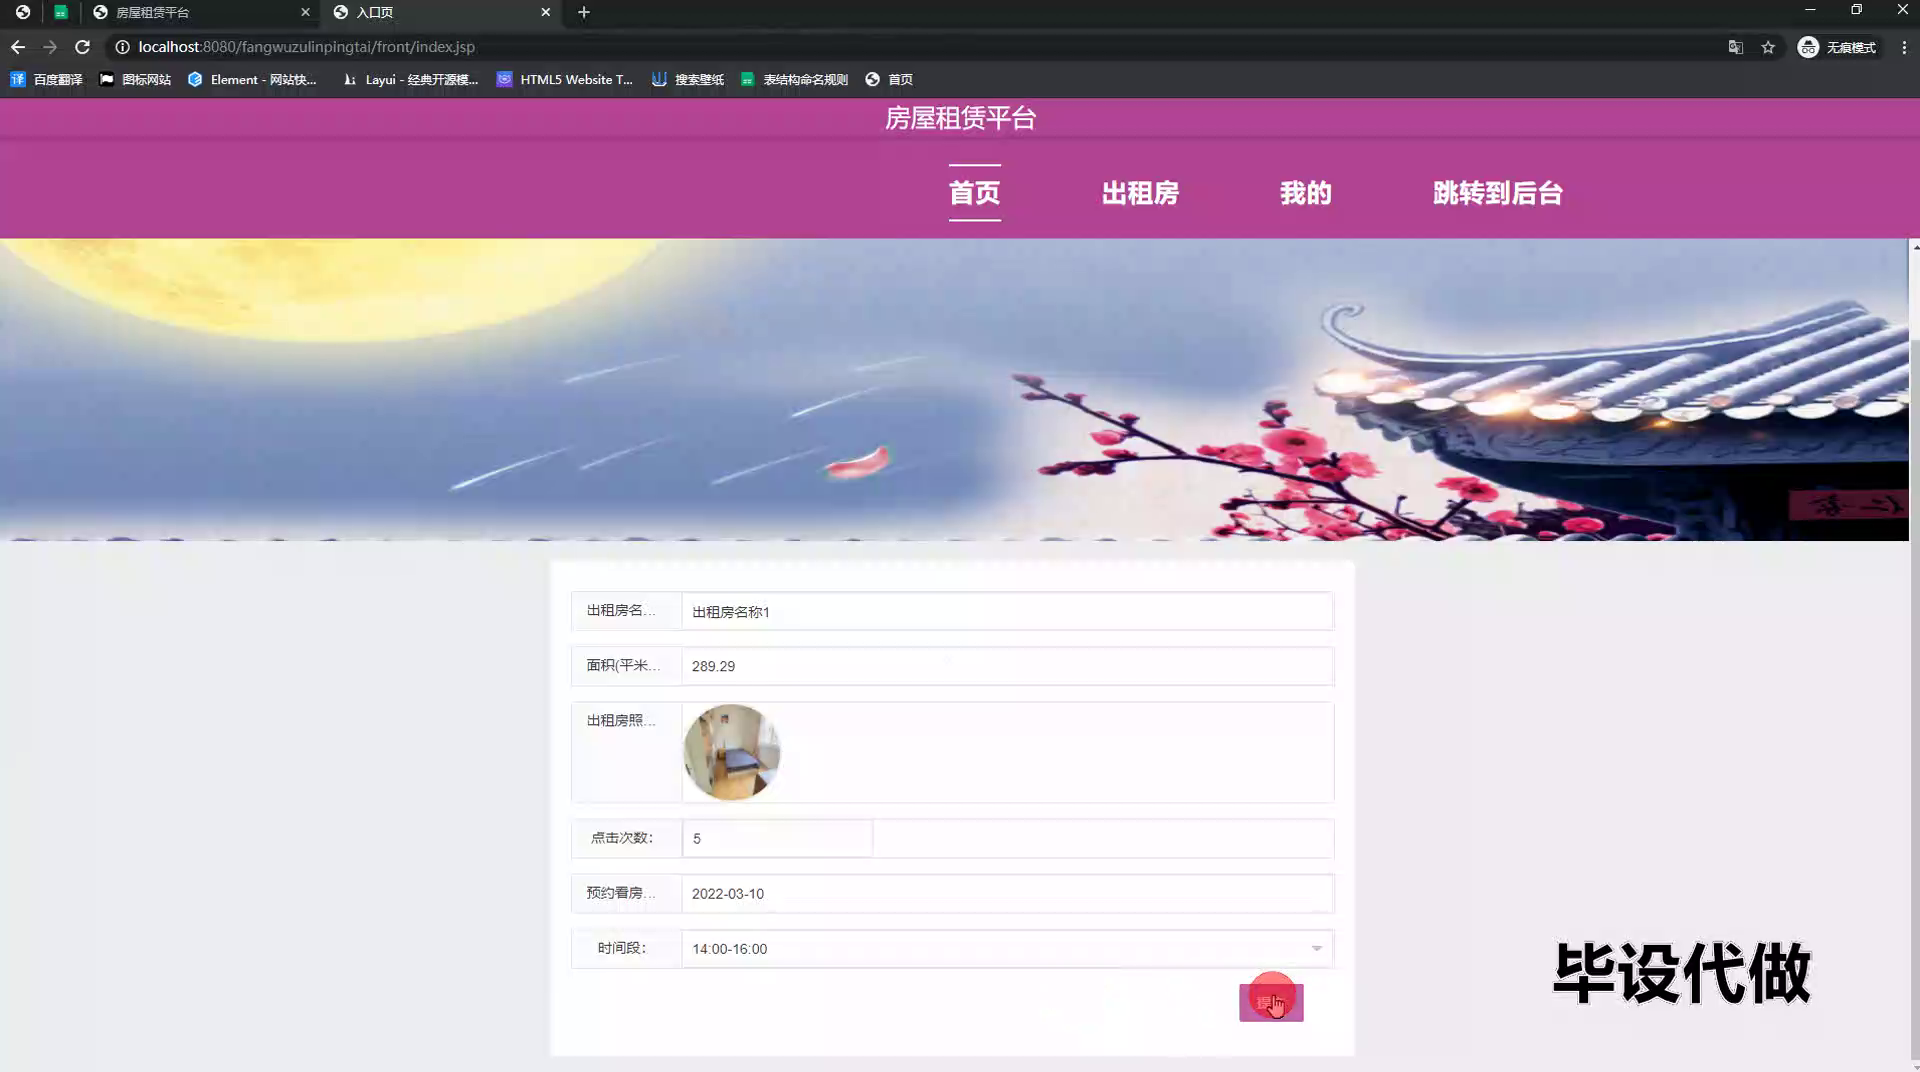Click the browser forward arrow
Screen dimensions: 1920x1072
pyautogui.click(x=50, y=47)
